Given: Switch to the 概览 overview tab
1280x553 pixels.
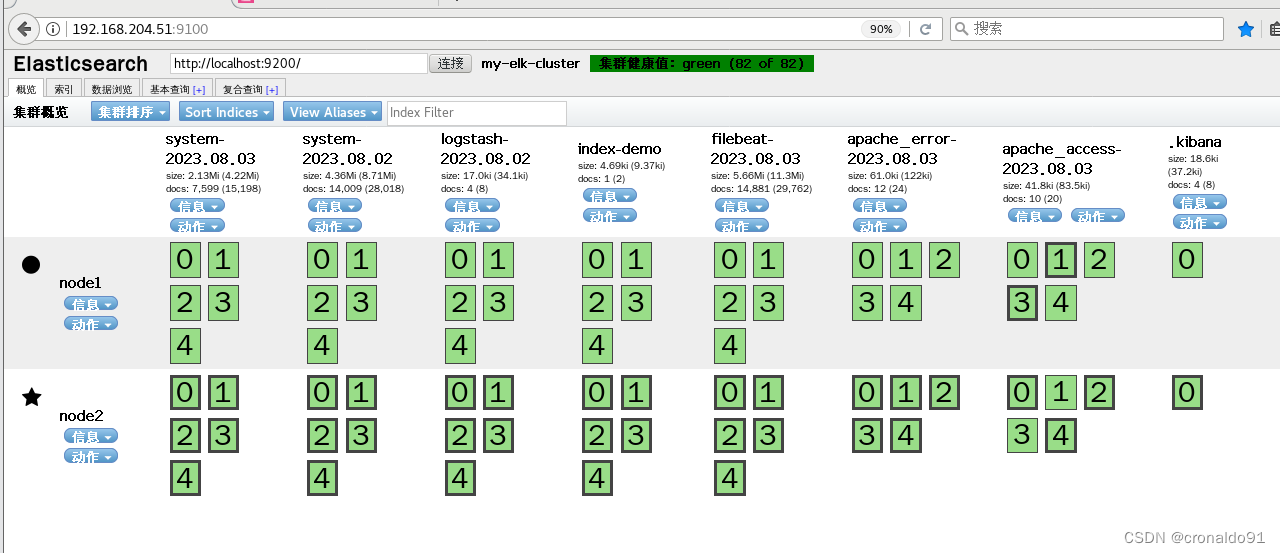Looking at the screenshot, I should click(26, 89).
